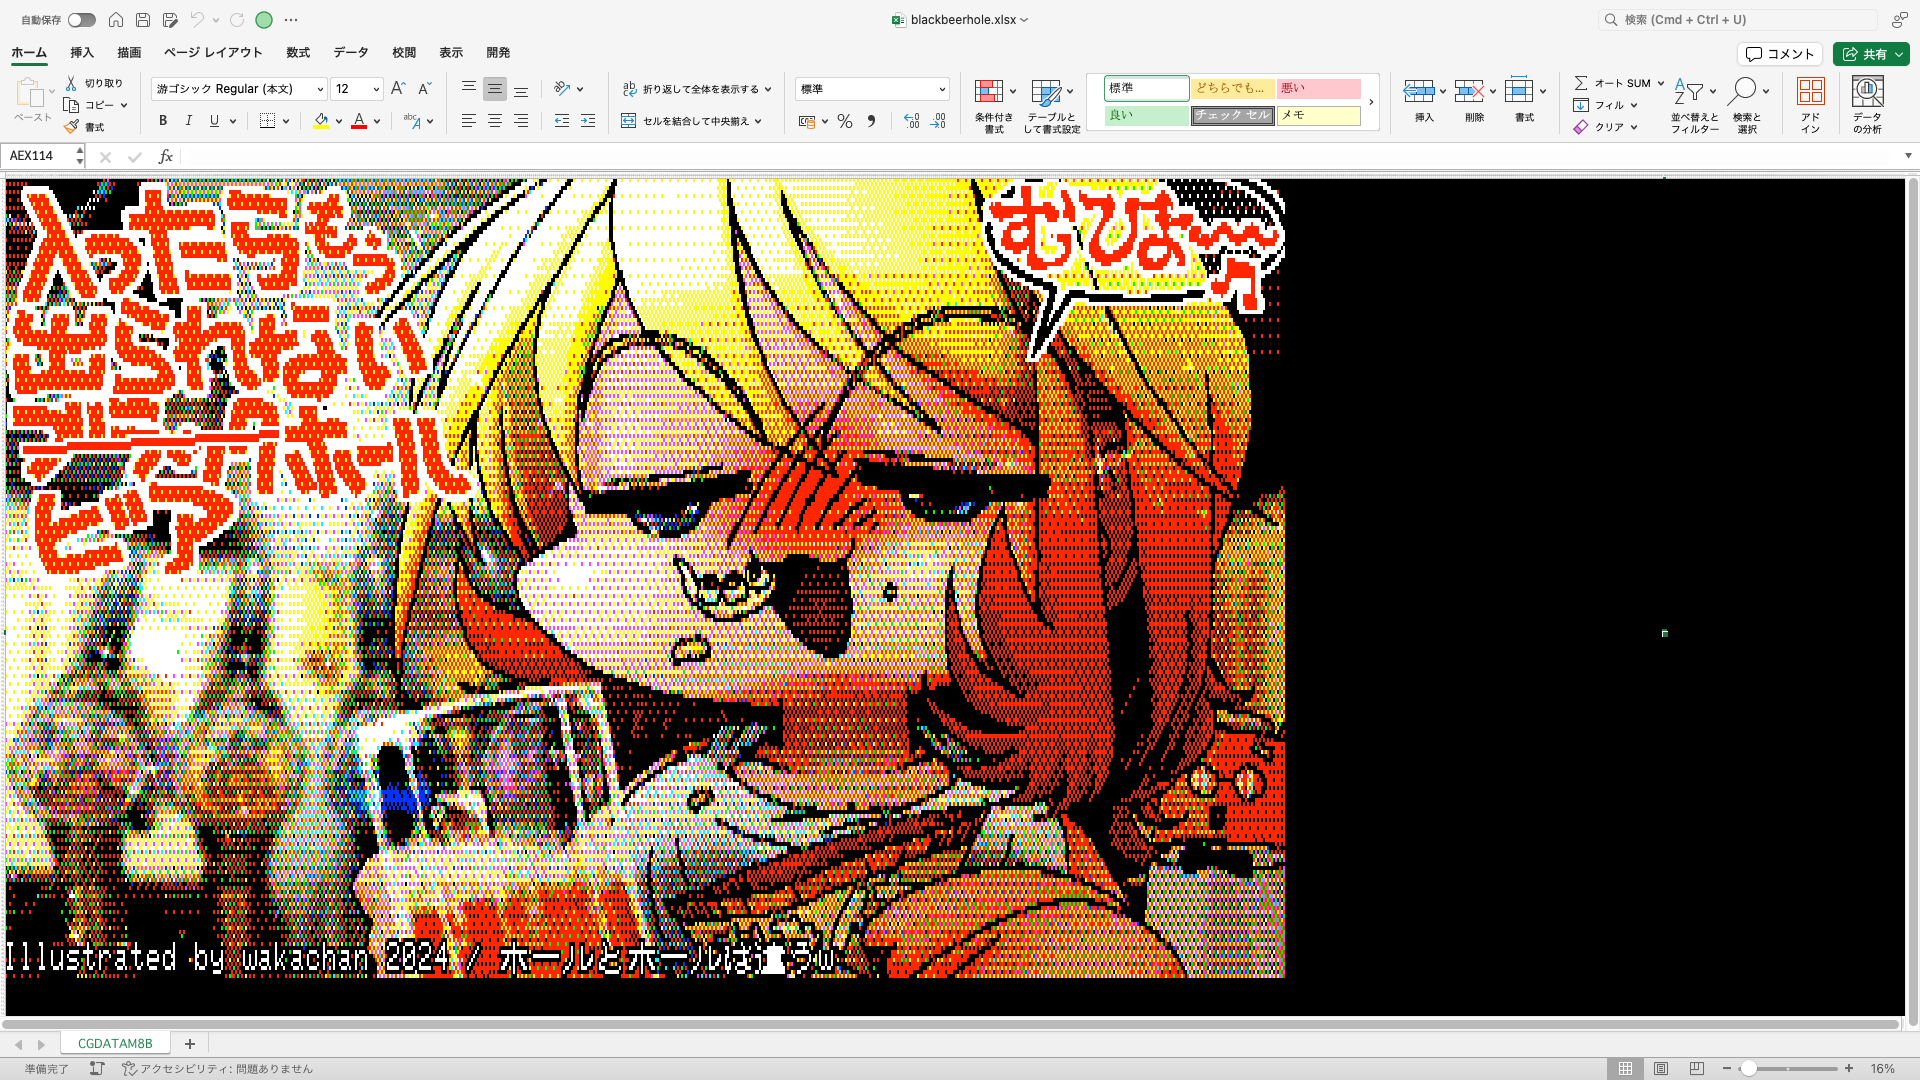Screen dimensions: 1920x1080
Task: Click increase indent icon
Action: click(588, 121)
